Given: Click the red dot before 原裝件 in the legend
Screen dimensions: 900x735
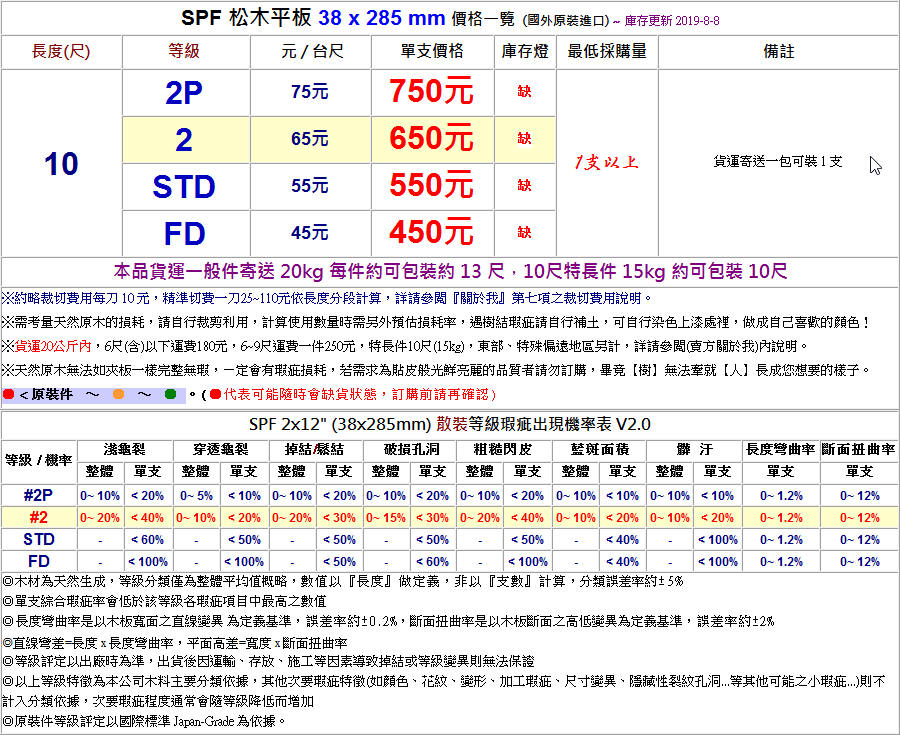Looking at the screenshot, I should pos(8,394).
